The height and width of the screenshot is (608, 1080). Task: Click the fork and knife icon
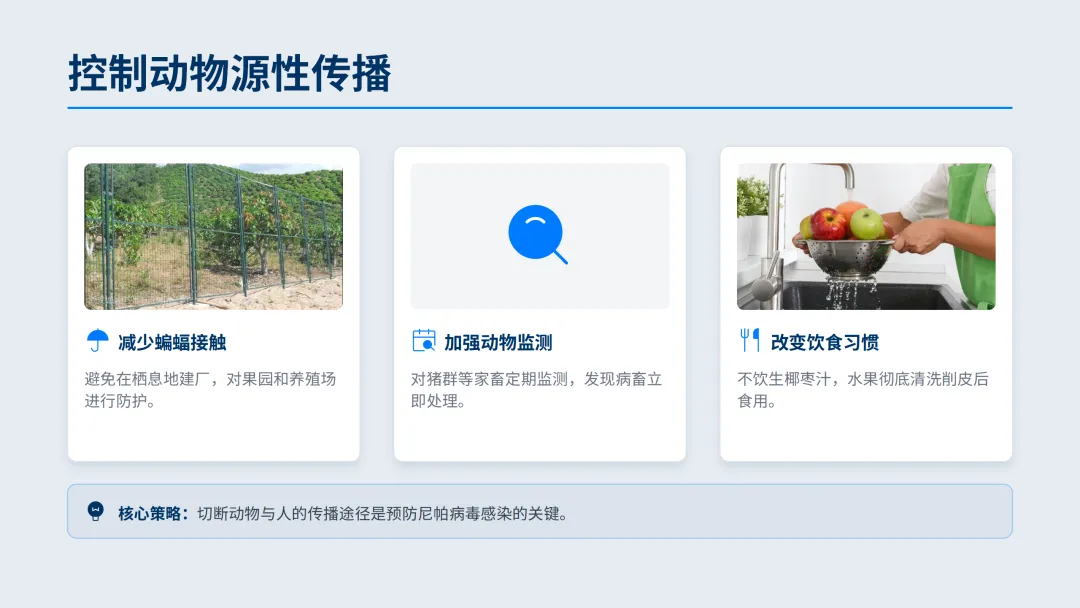click(x=750, y=341)
